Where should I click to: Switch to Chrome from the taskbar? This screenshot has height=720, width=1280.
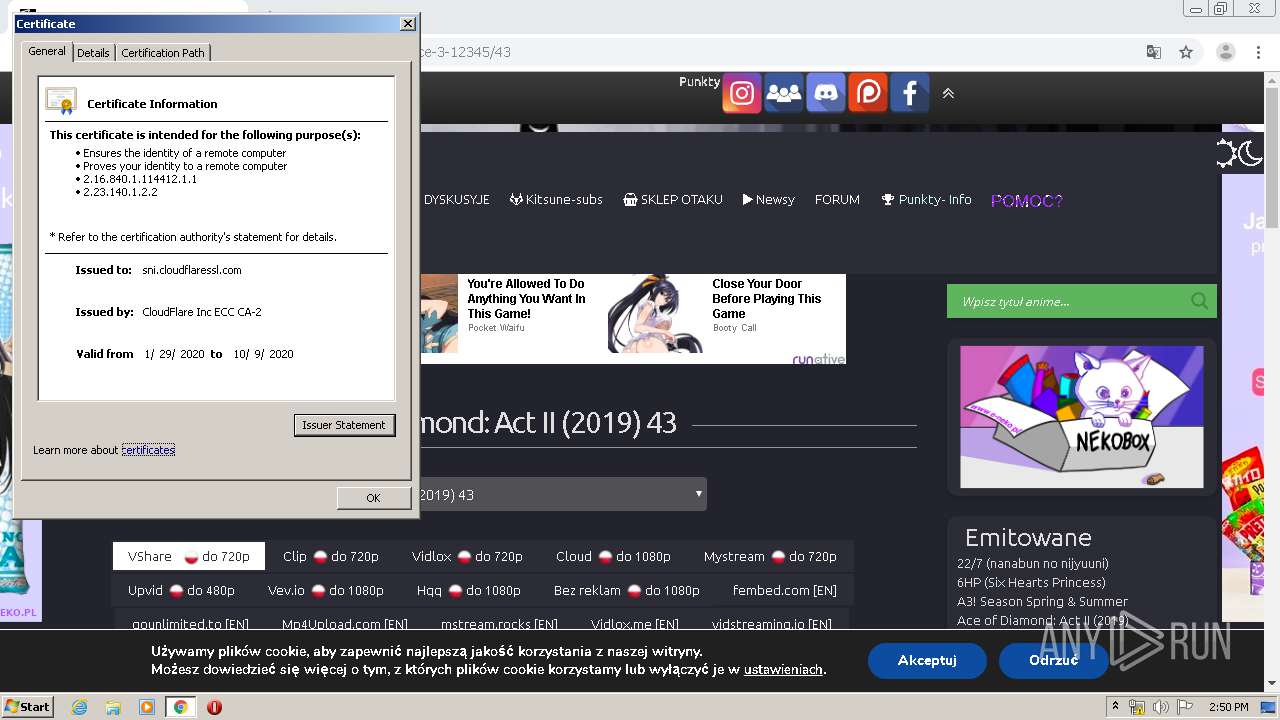click(x=180, y=707)
